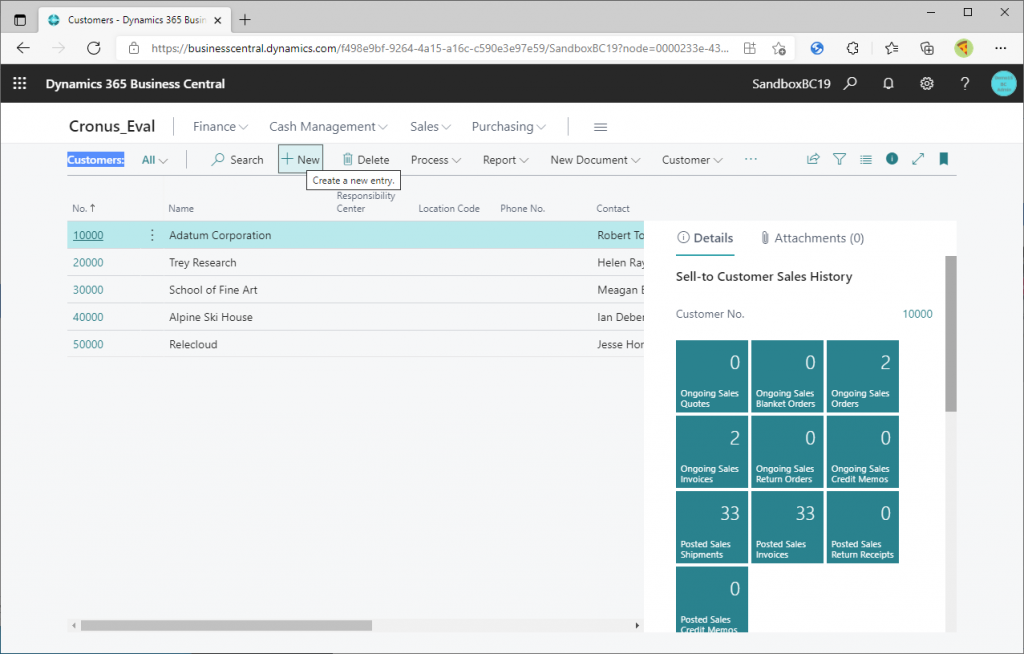Viewport: 1024px width, 654px height.
Task: Open the Ongoing Sales Blanket Orders tile
Action: pyautogui.click(x=787, y=376)
